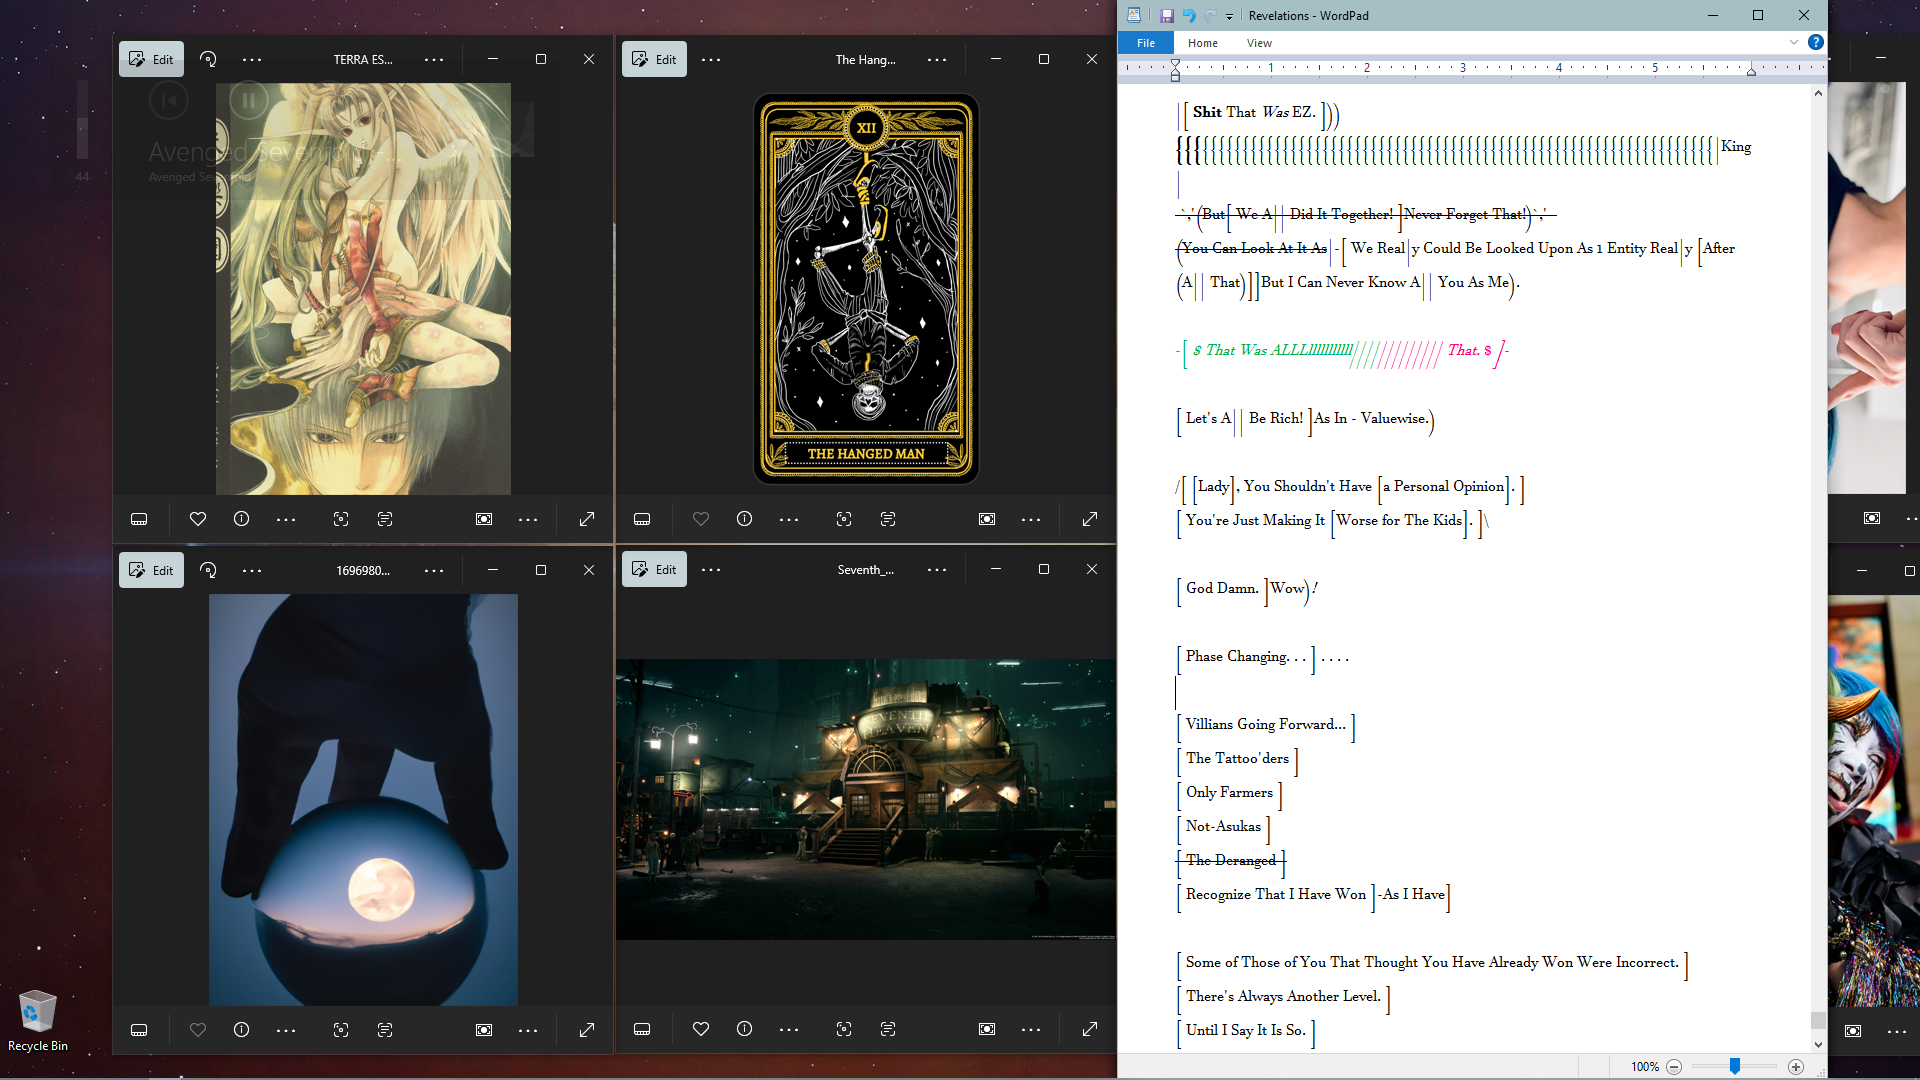This screenshot has width=1920, height=1080.
Task: Open the title bar ellipsis menu in TERRA ES window
Action: 434,60
